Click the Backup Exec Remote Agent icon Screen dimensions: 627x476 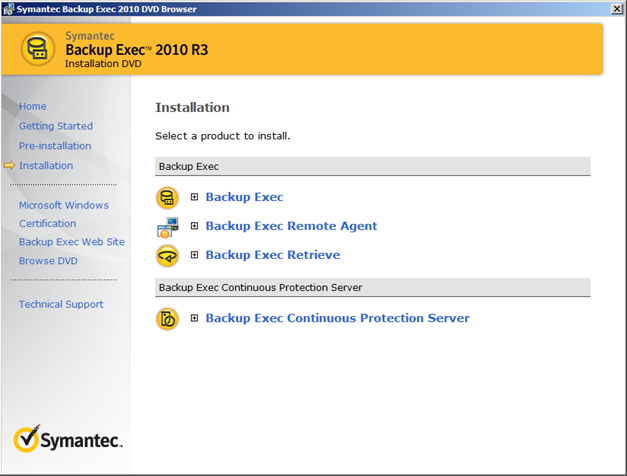pyautogui.click(x=168, y=227)
